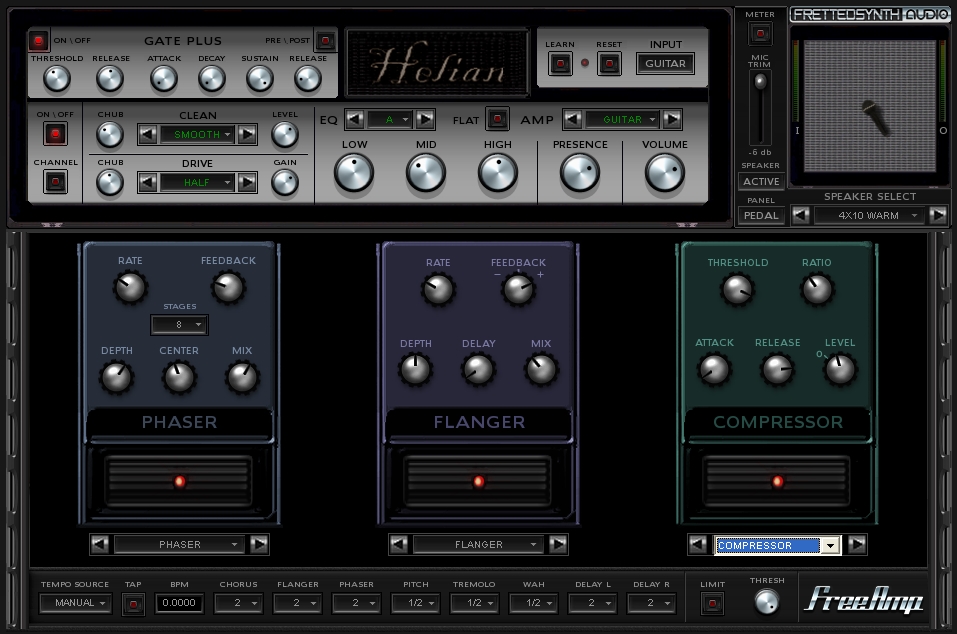Open the Wah tempo division dropdown
957x634 pixels.
coord(533,603)
